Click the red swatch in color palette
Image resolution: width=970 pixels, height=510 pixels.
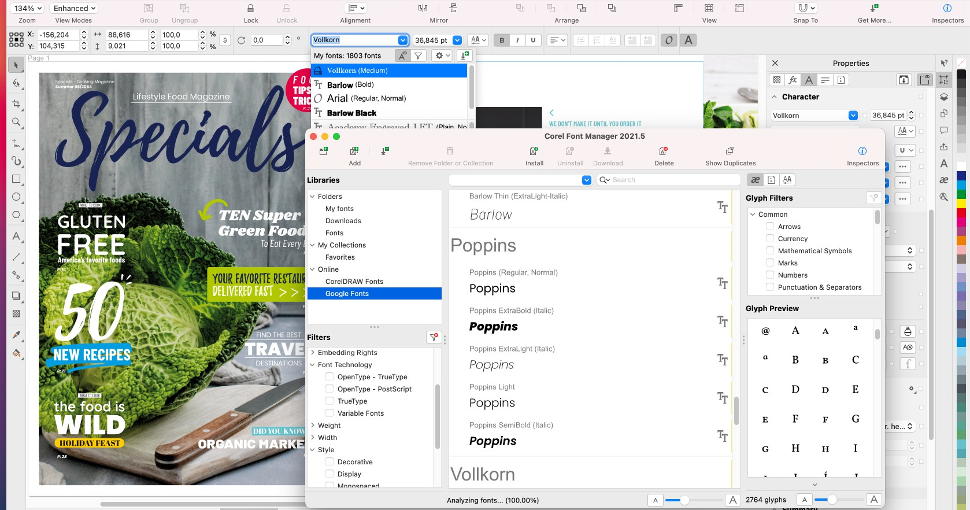(x=961, y=213)
